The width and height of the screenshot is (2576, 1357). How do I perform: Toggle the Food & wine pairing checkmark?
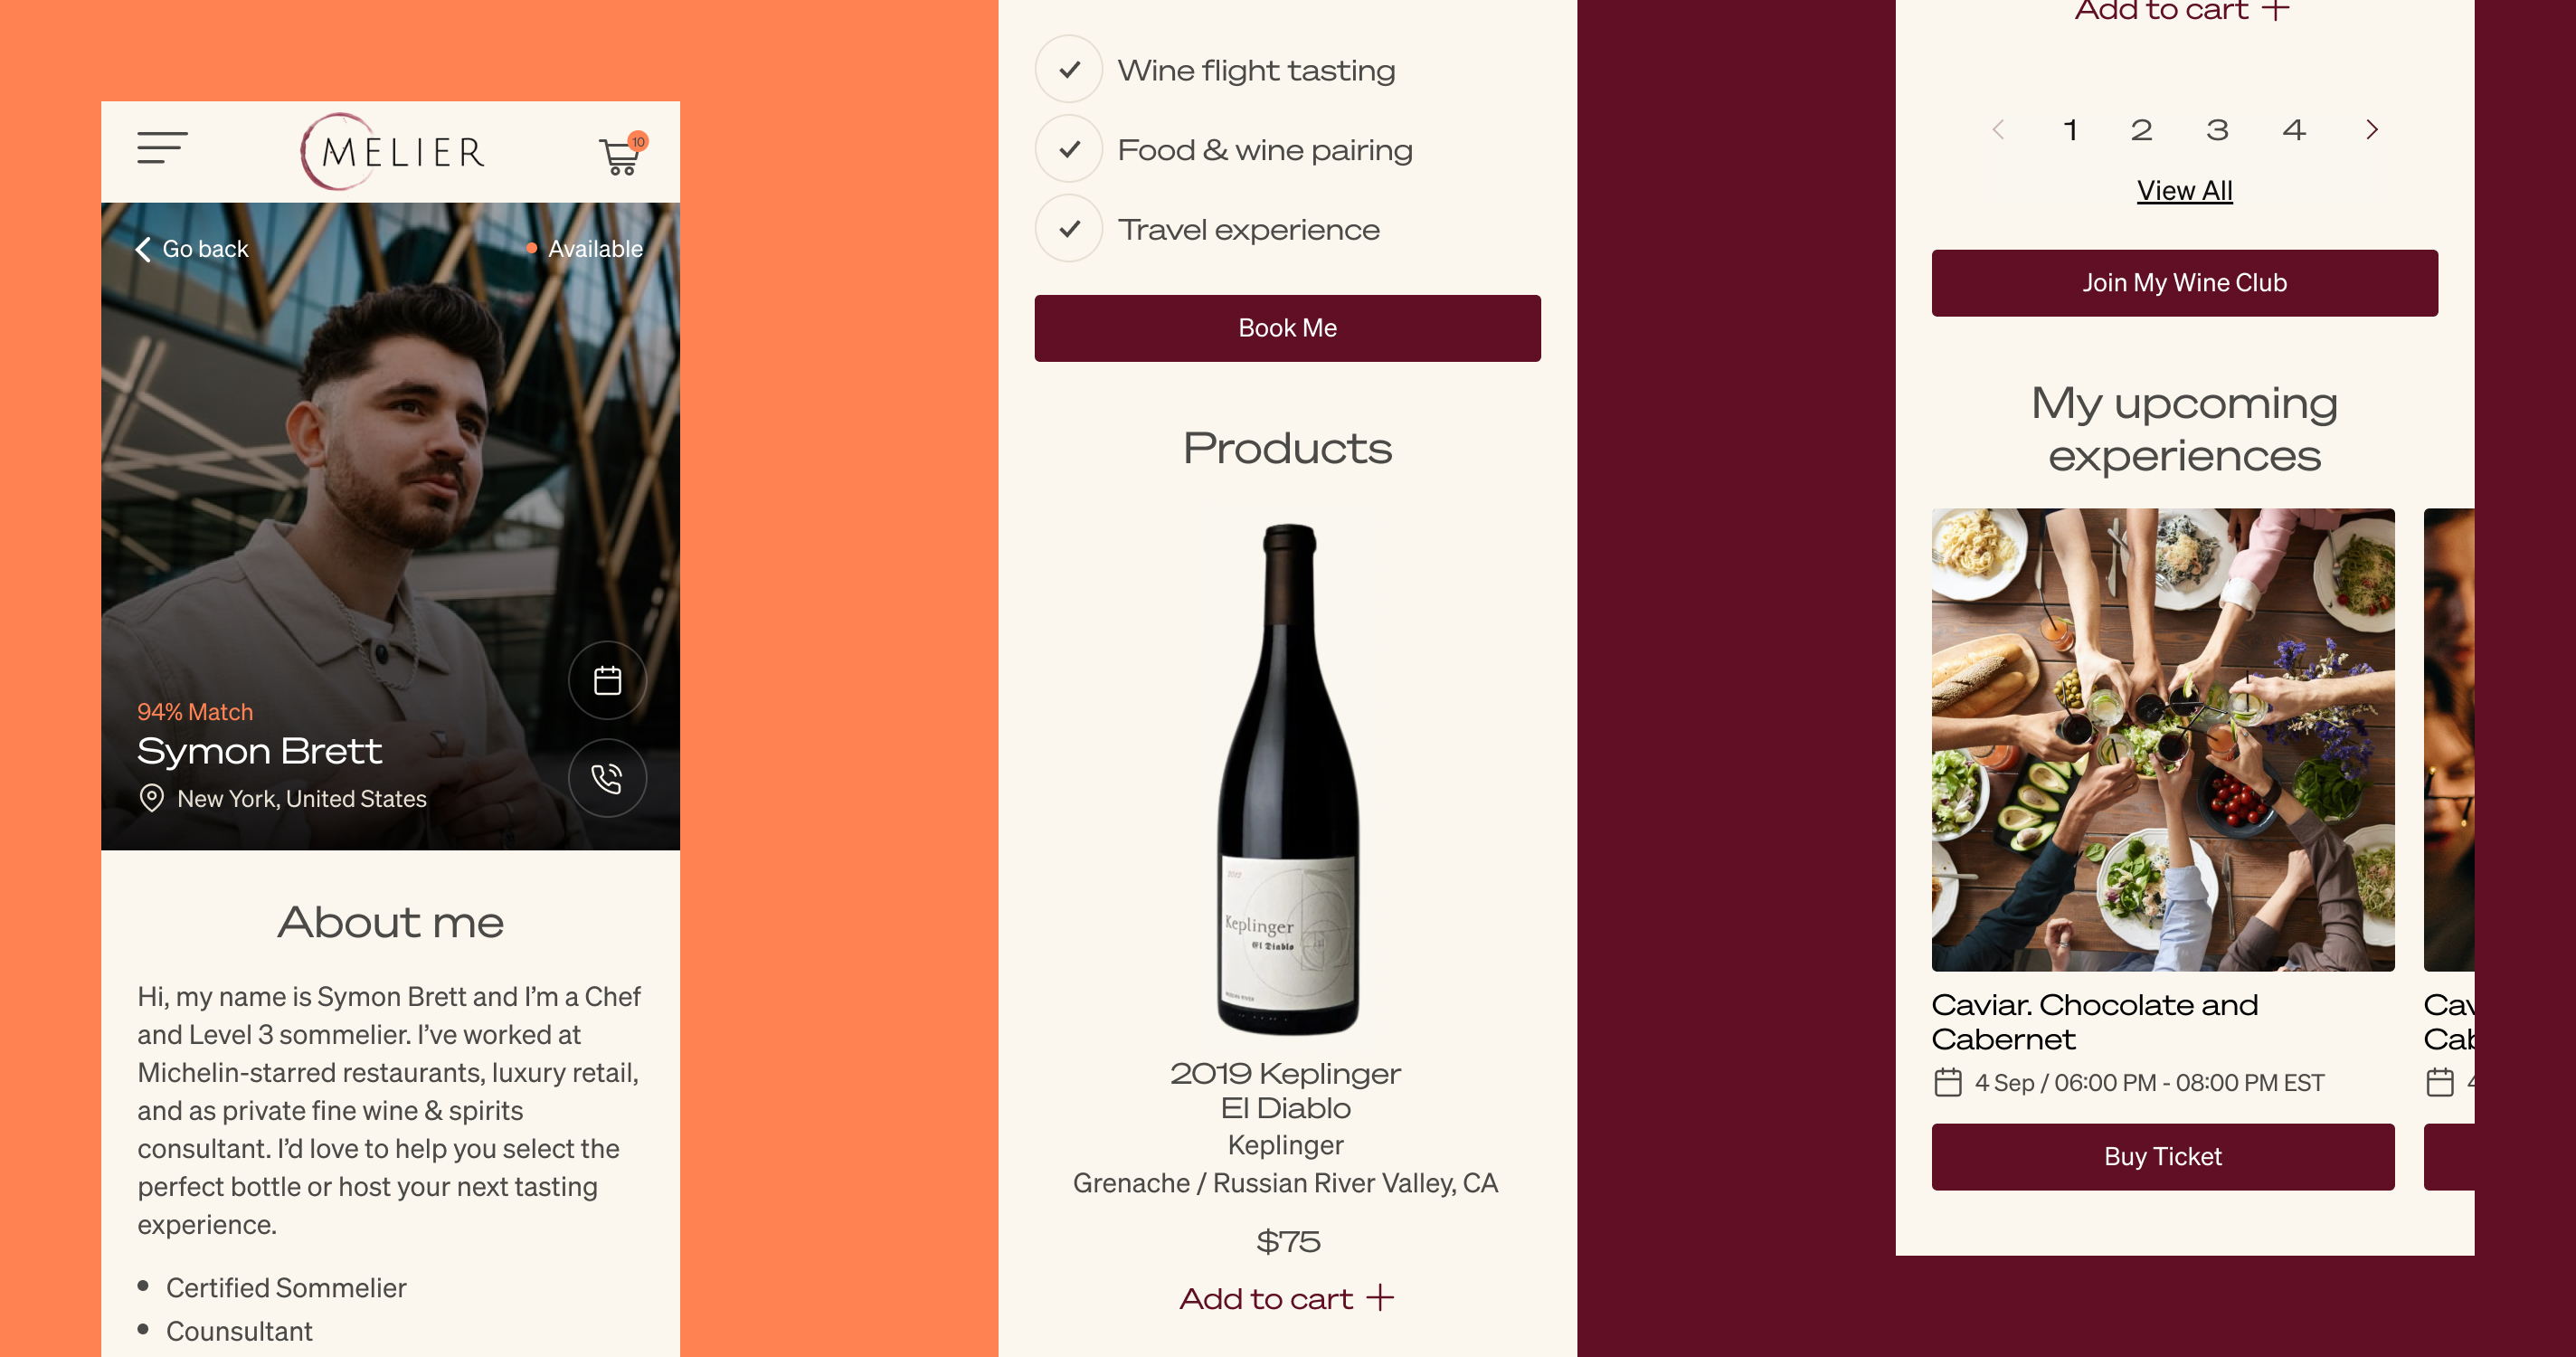1069,150
